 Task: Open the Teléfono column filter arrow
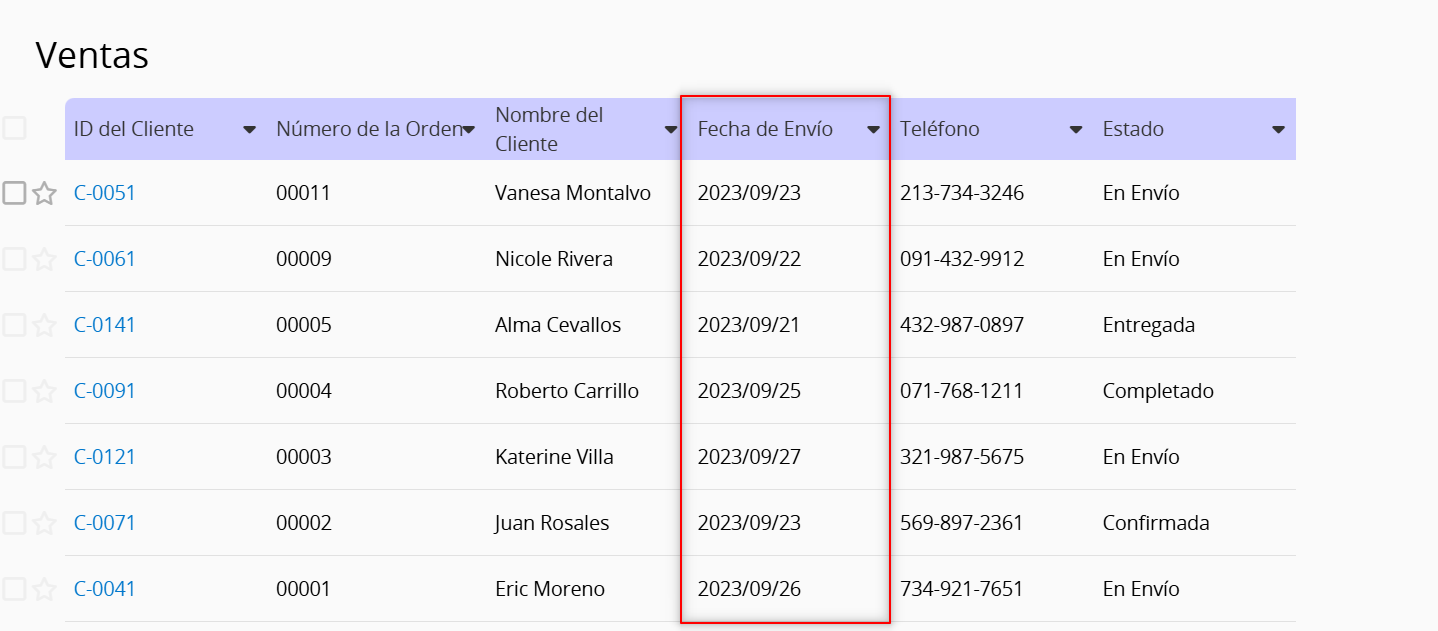1076,130
